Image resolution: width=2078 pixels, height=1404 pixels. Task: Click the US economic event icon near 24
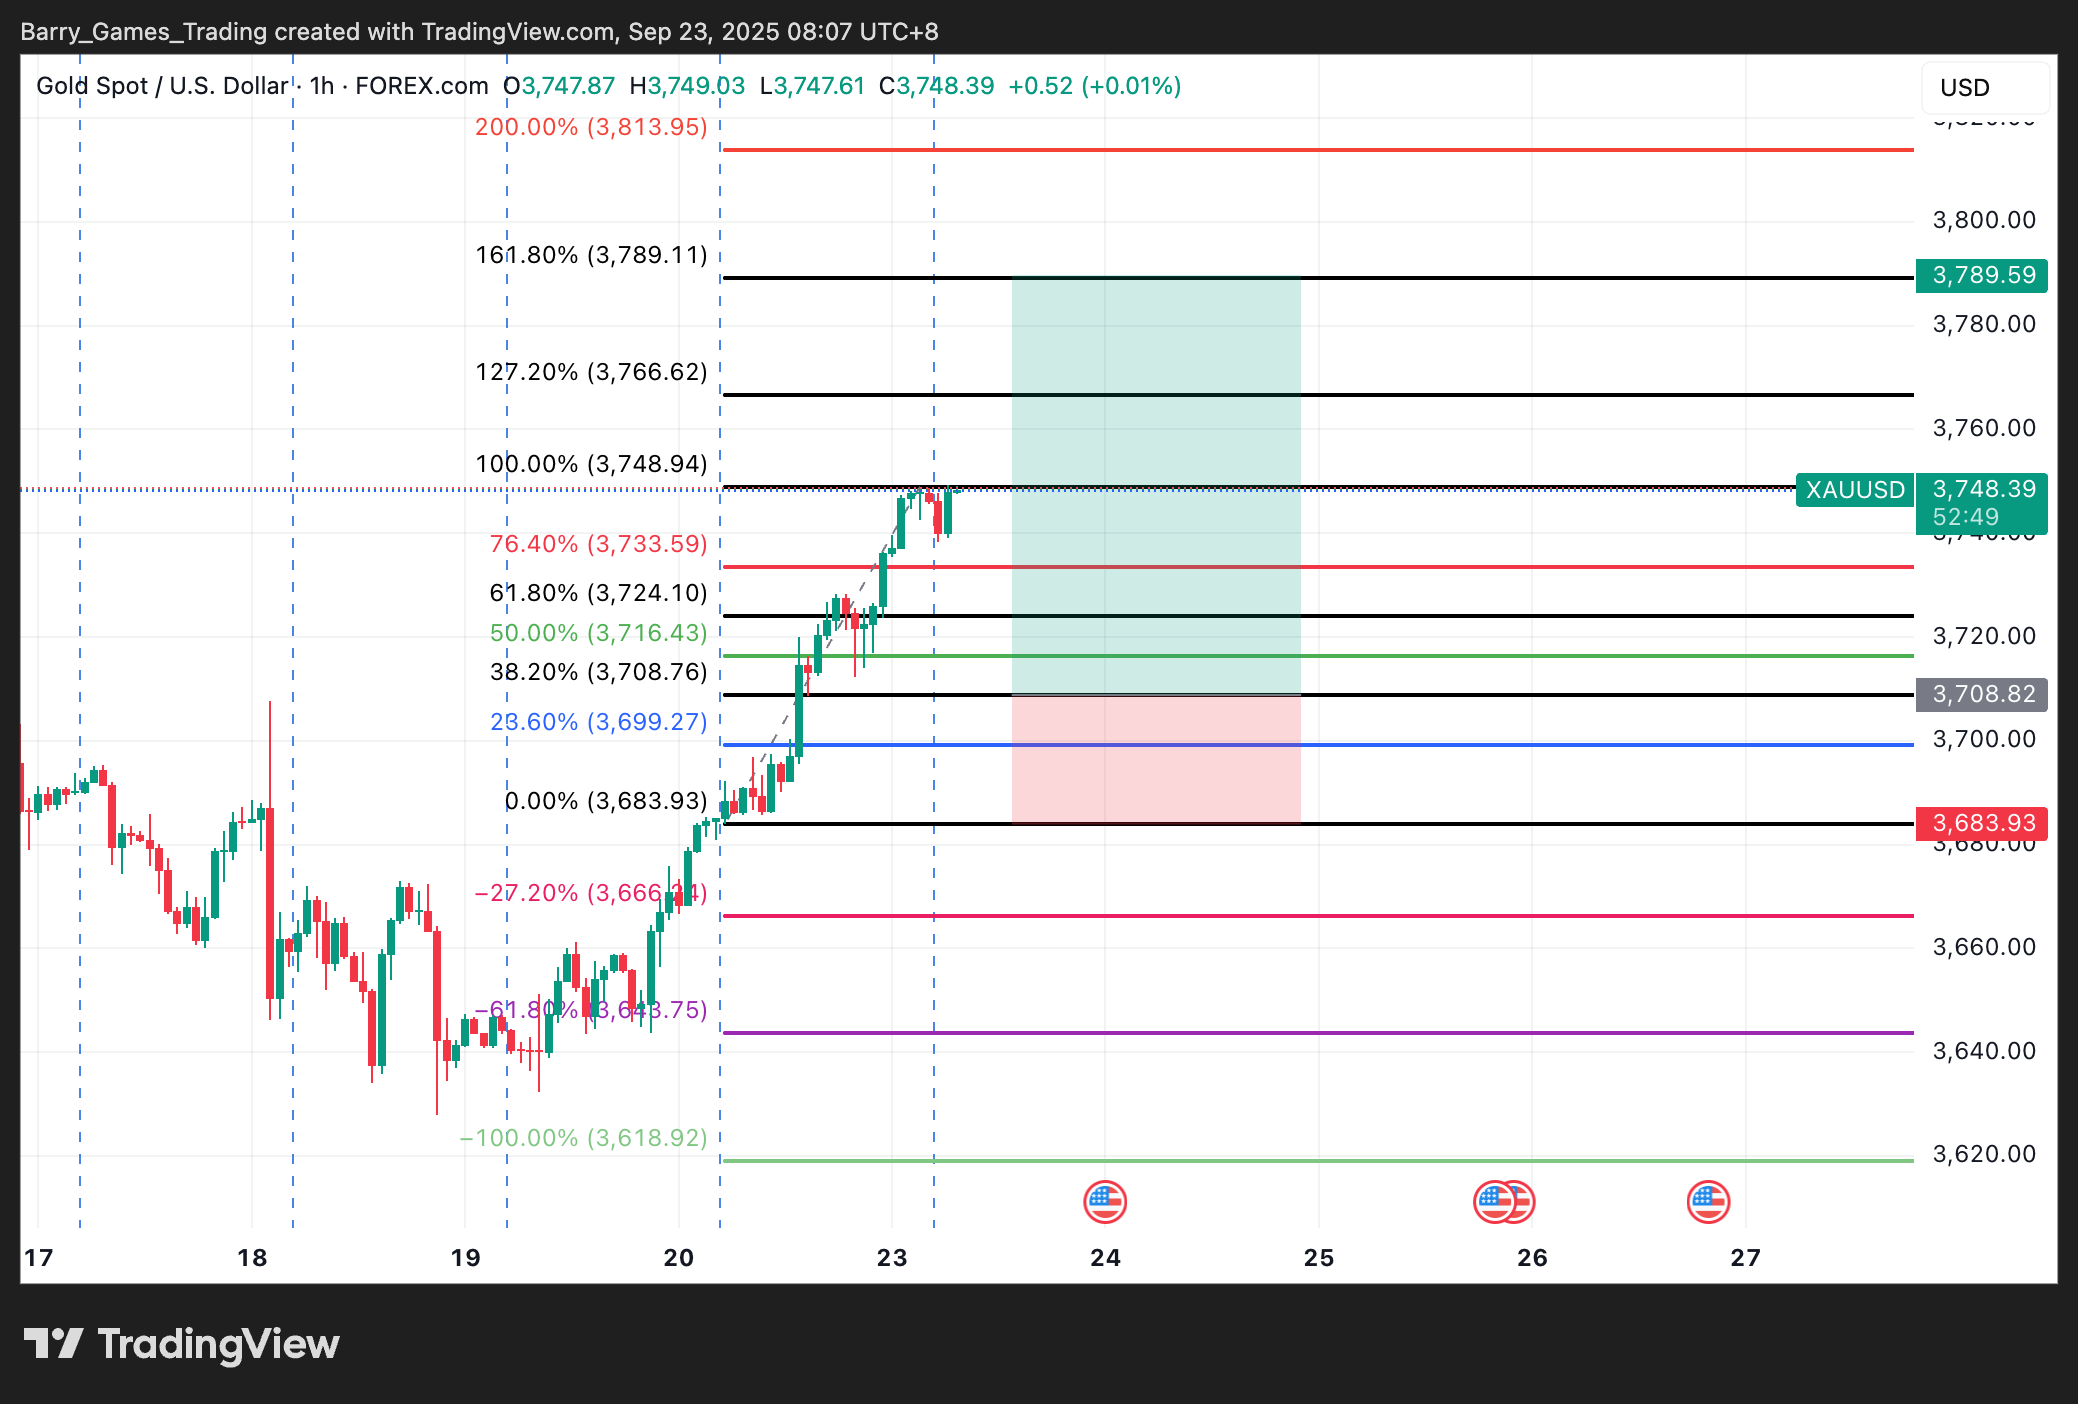click(x=1105, y=1201)
